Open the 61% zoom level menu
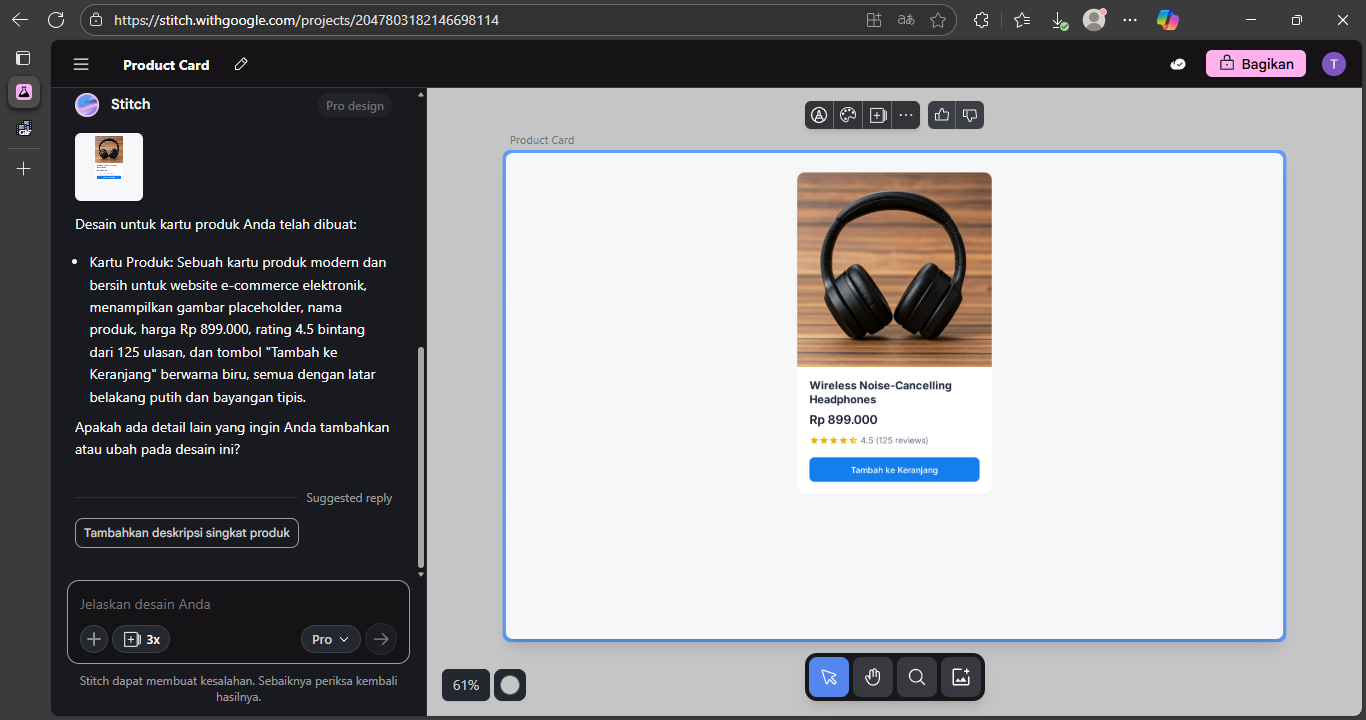This screenshot has height=720, width=1366. [466, 685]
